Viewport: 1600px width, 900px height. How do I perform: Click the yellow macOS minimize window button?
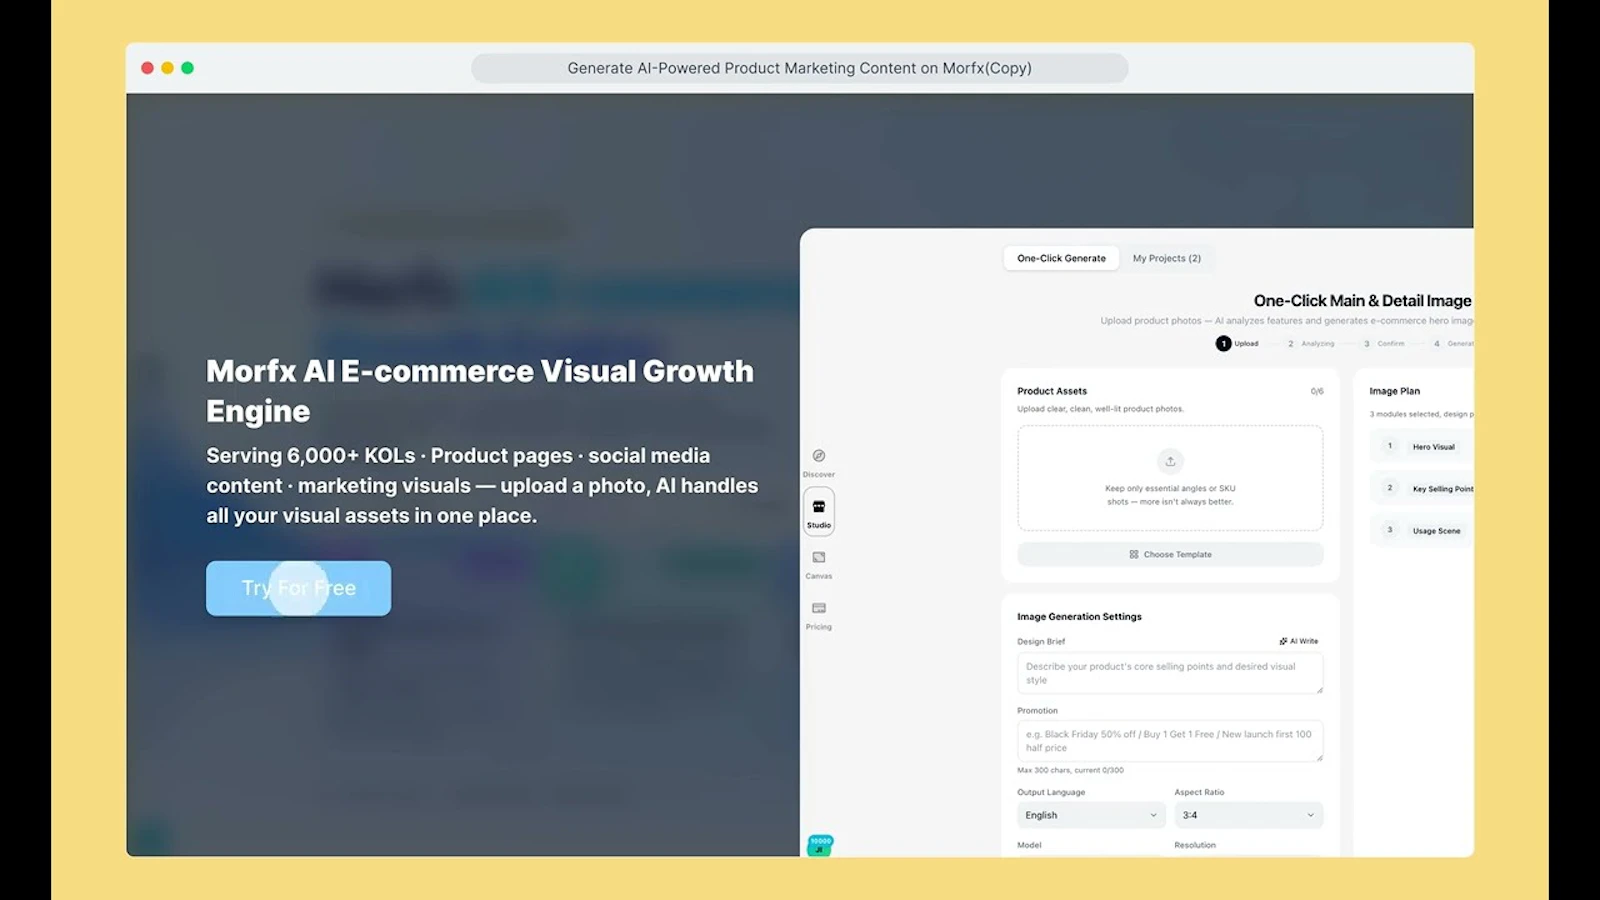pyautogui.click(x=167, y=68)
